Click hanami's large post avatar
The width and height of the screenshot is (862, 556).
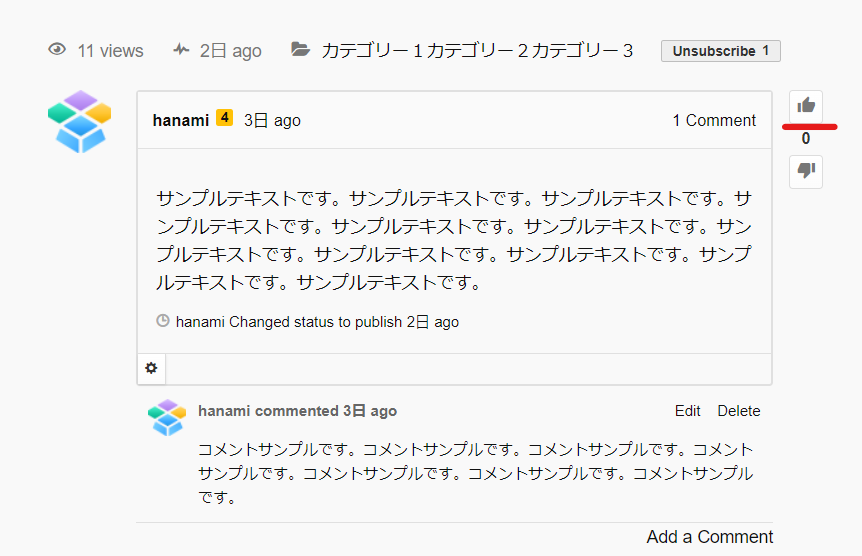pyautogui.click(x=79, y=122)
